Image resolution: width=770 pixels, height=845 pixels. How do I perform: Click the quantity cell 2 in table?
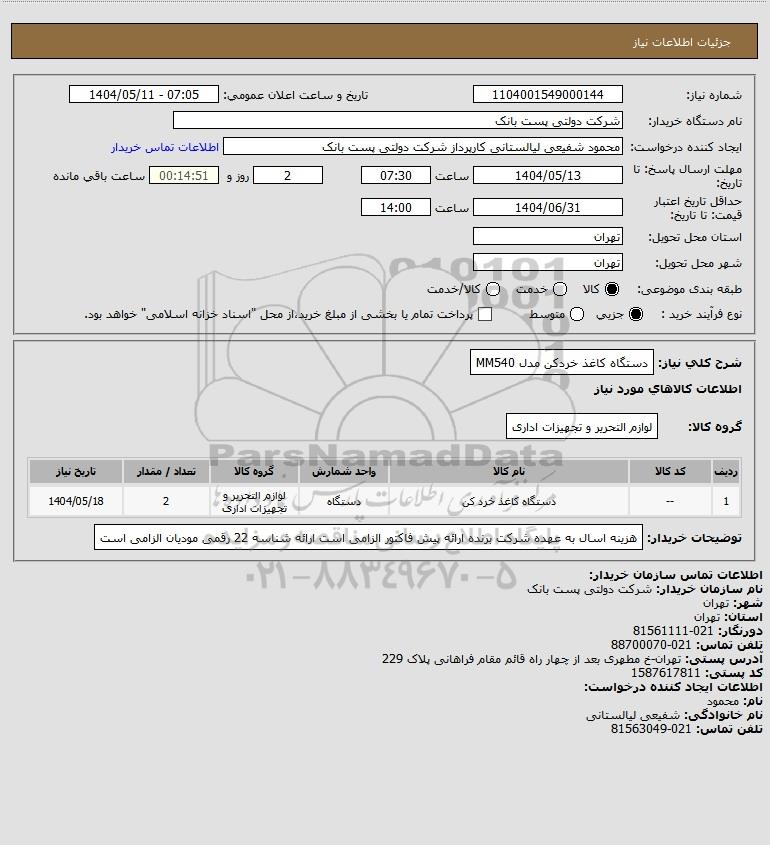pos(166,501)
